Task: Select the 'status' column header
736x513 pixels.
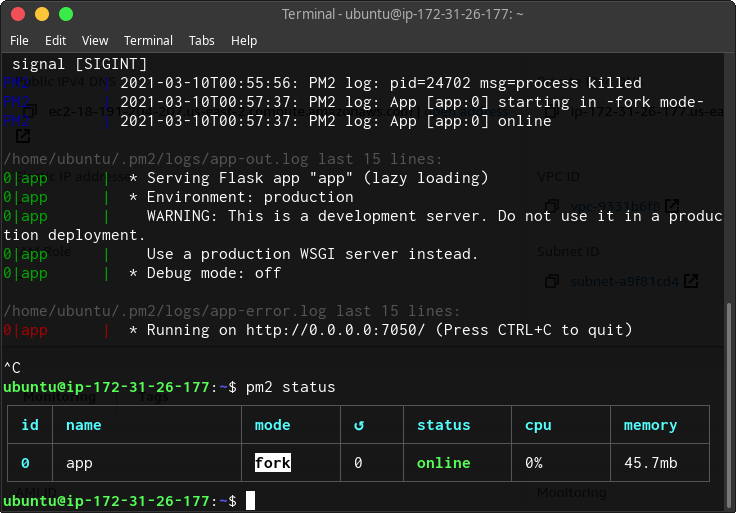Action: pos(444,425)
